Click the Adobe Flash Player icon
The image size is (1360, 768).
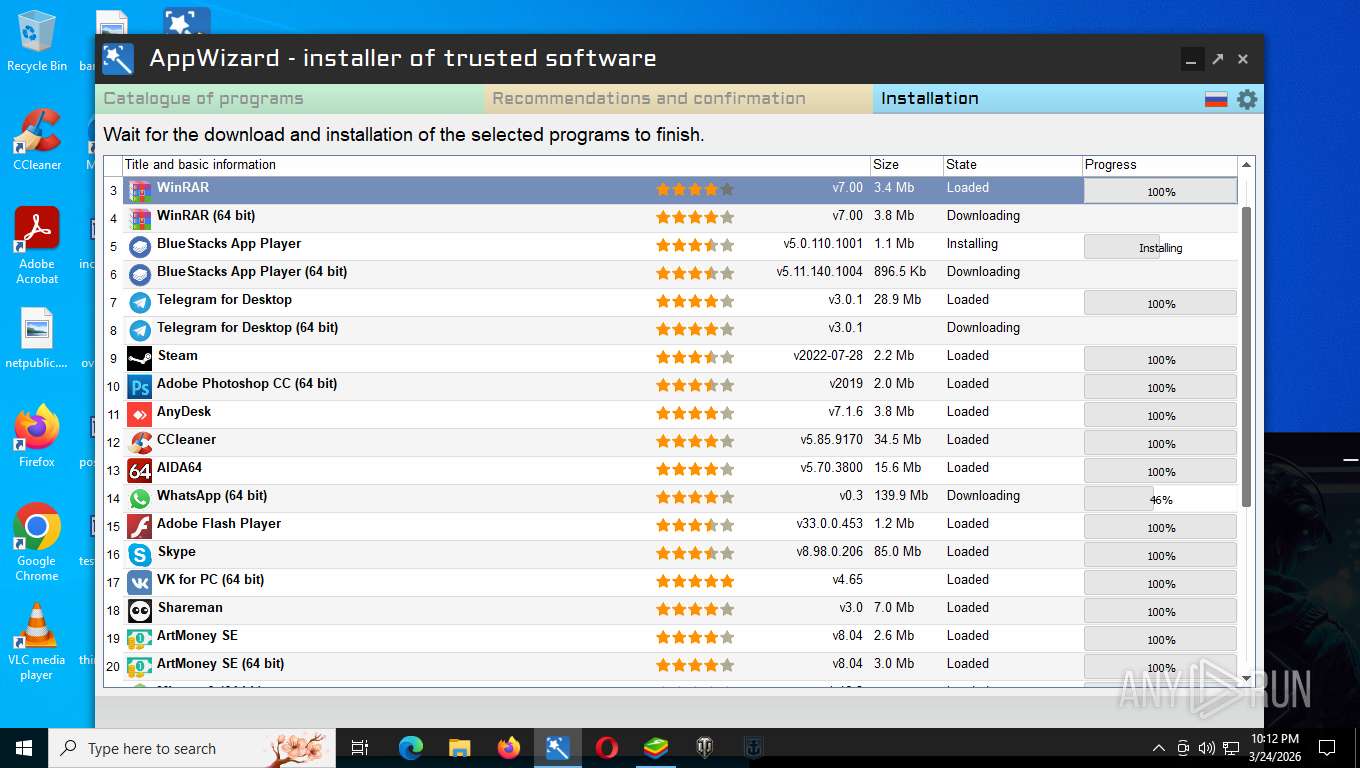tap(140, 526)
